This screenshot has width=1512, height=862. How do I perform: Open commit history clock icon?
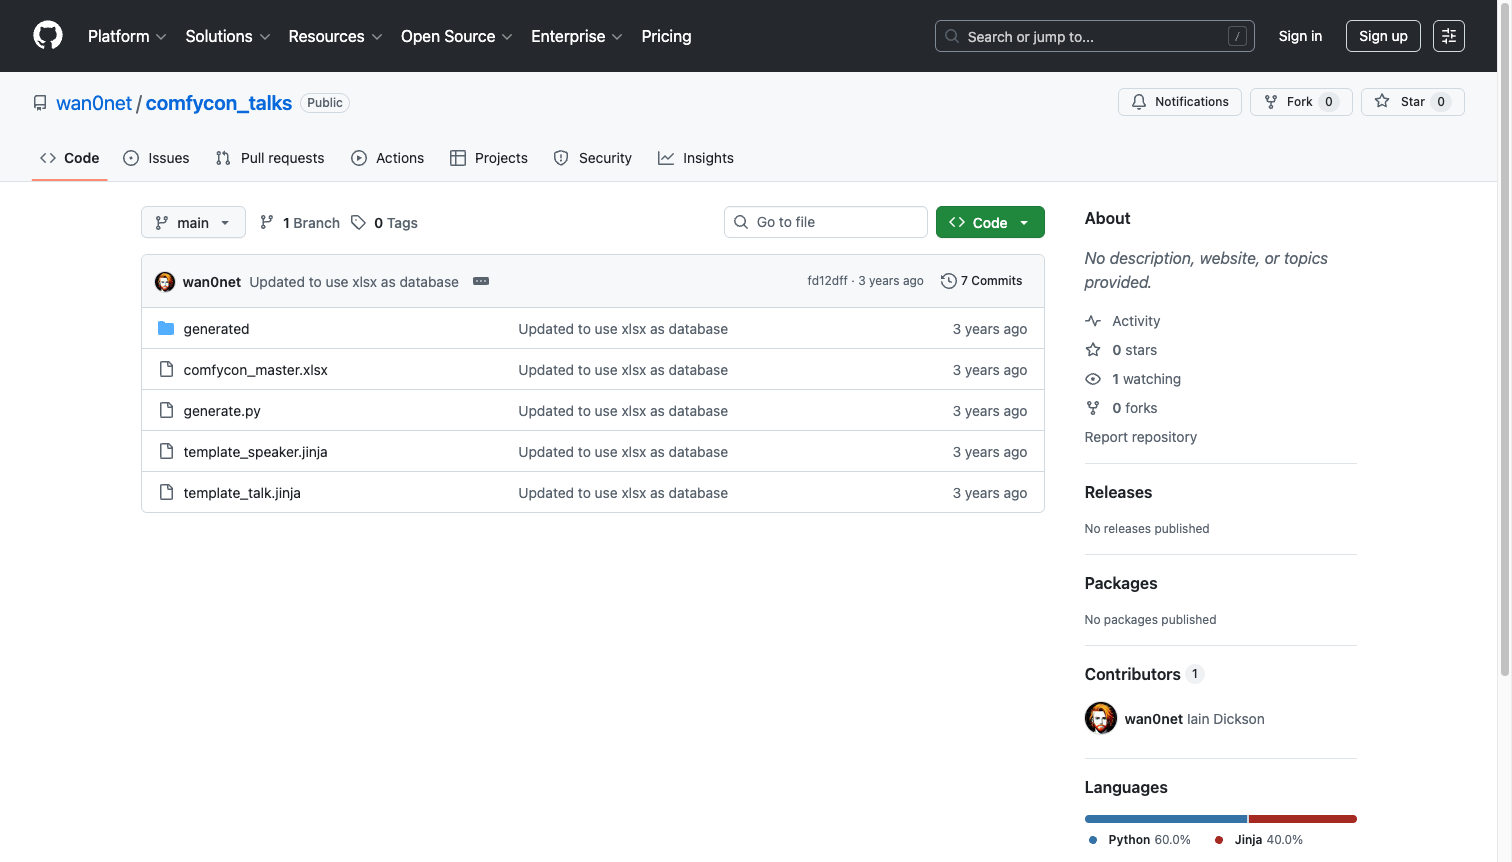tap(948, 281)
